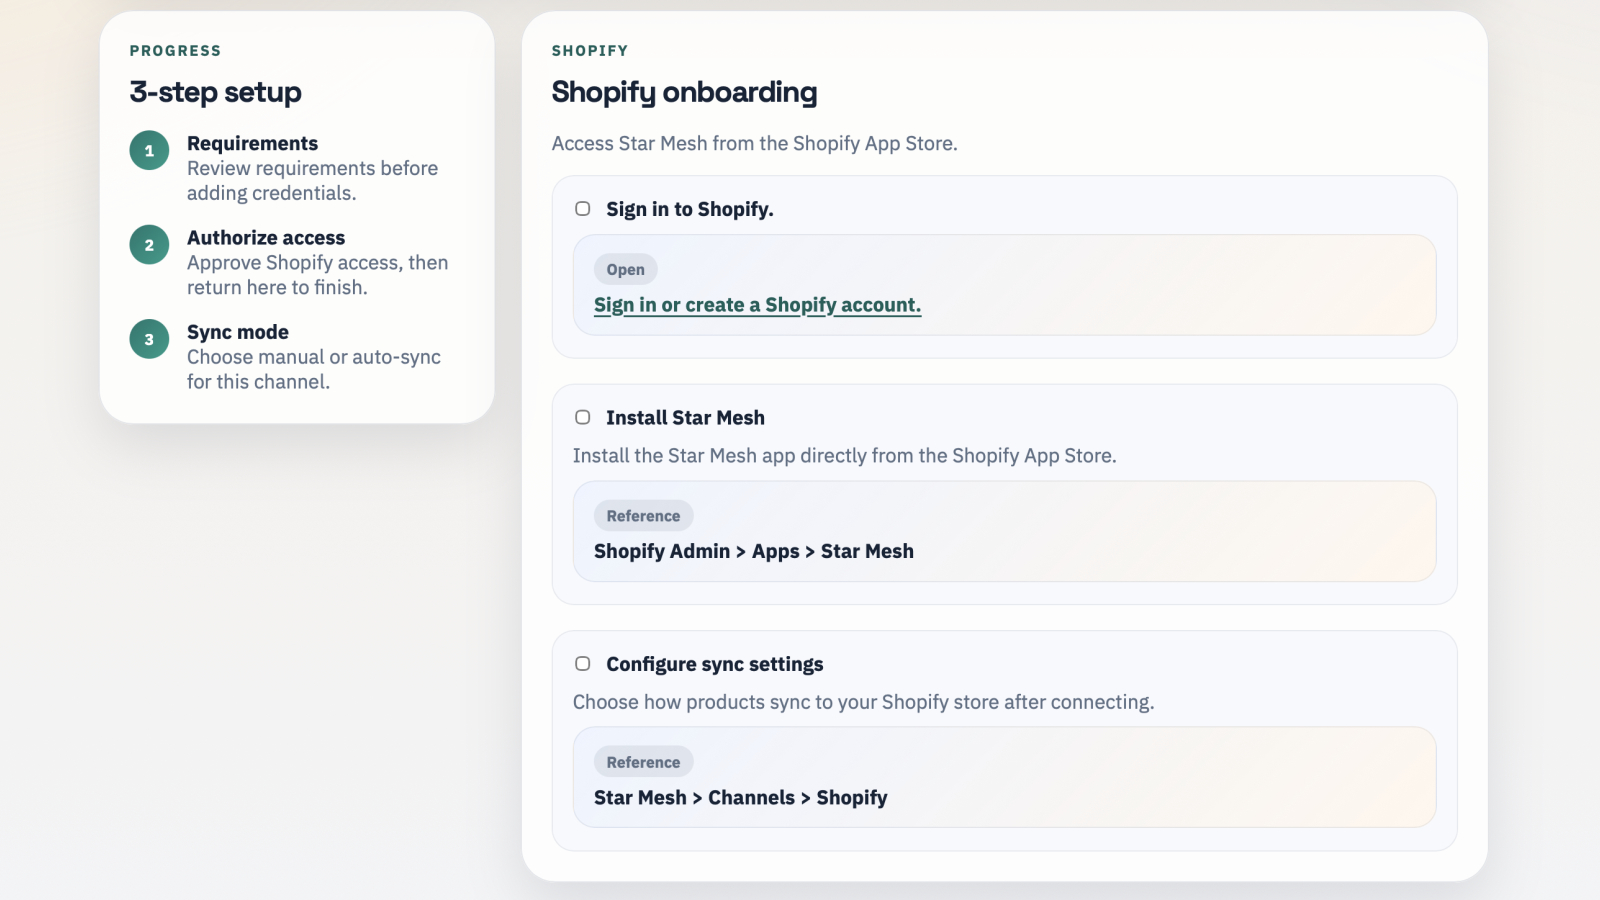This screenshot has height=900, width=1600.
Task: Click 'Approve Shopify access, then return' text
Action: pos(317,275)
